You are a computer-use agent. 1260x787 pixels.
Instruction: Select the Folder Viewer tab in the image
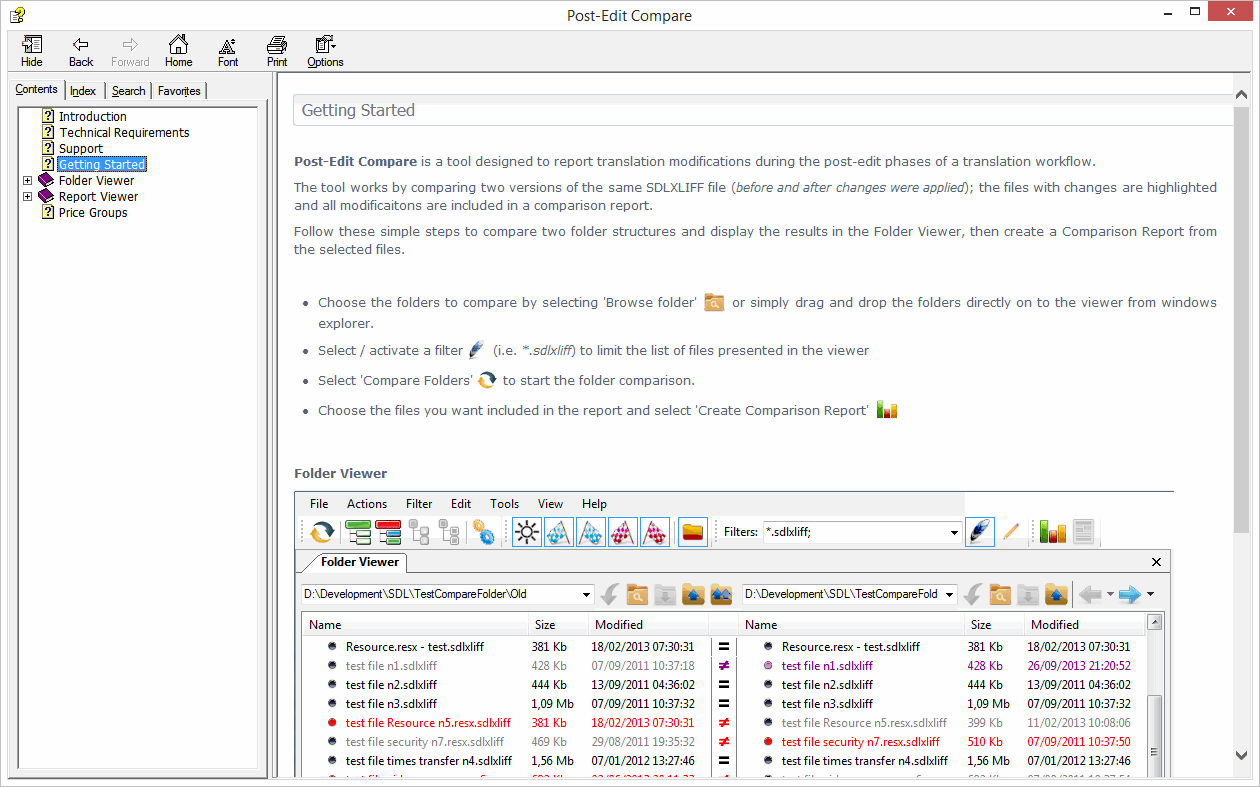coord(359,562)
